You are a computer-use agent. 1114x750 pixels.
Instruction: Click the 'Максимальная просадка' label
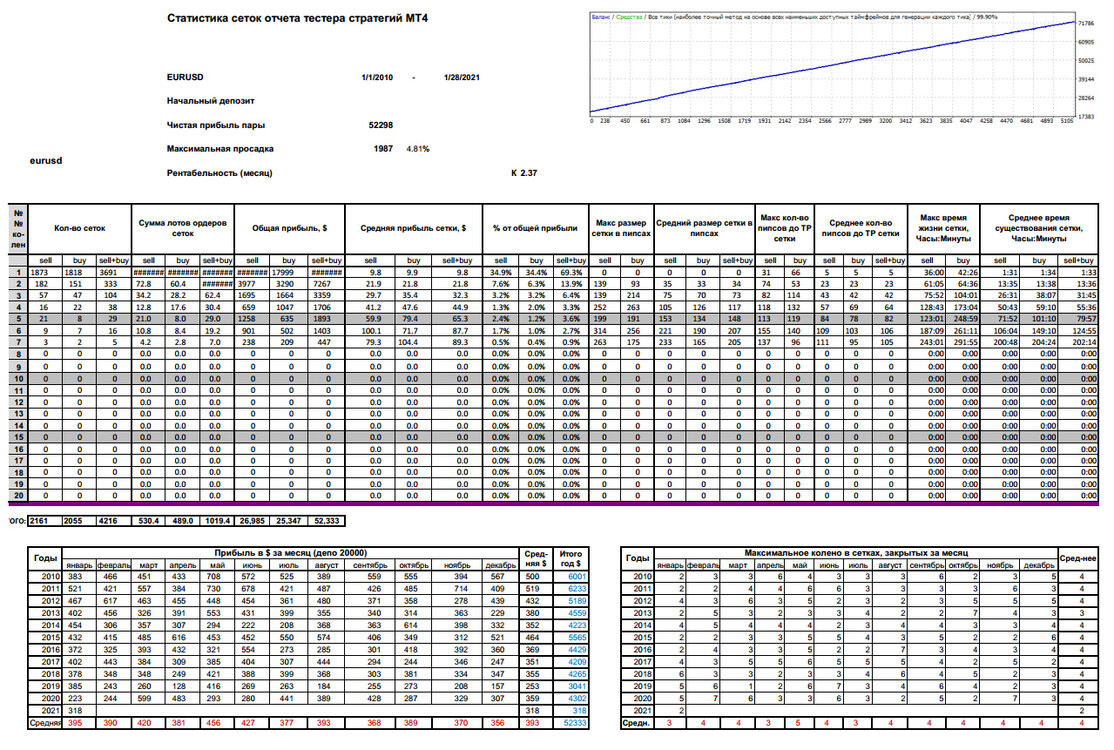pyautogui.click(x=220, y=149)
